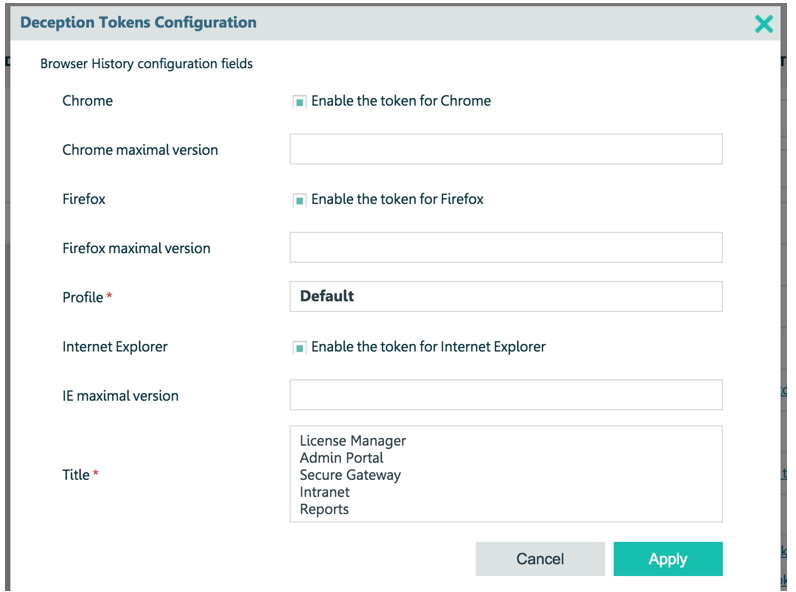Click the Firefox maximal version input field
The image size is (796, 592).
point(506,247)
